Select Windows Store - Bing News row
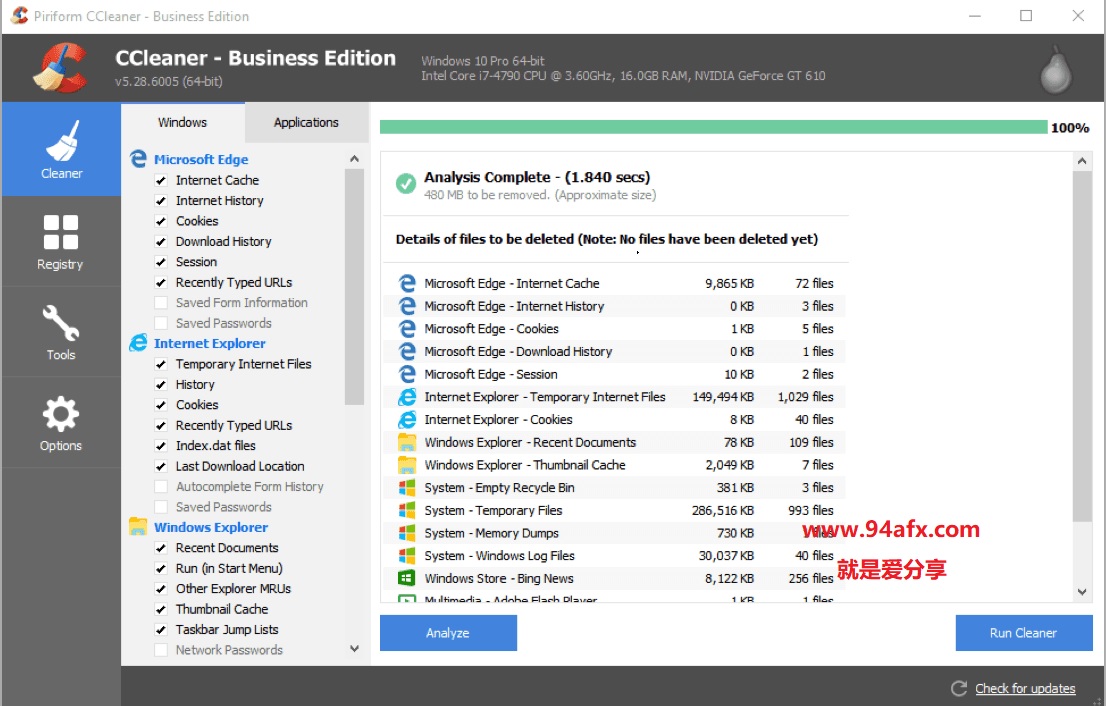Image resolution: width=1106 pixels, height=706 pixels. click(615, 578)
